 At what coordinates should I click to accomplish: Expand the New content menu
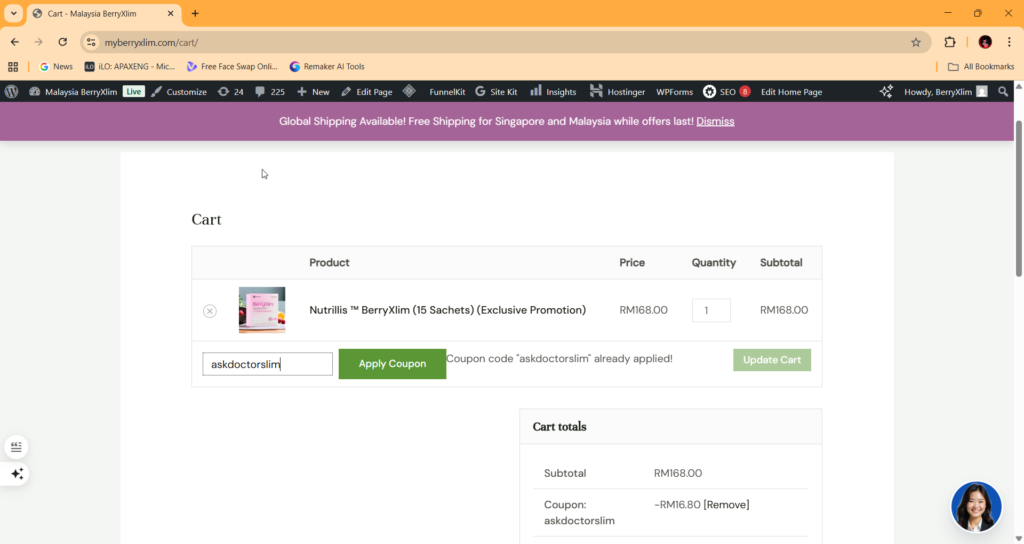click(x=313, y=91)
